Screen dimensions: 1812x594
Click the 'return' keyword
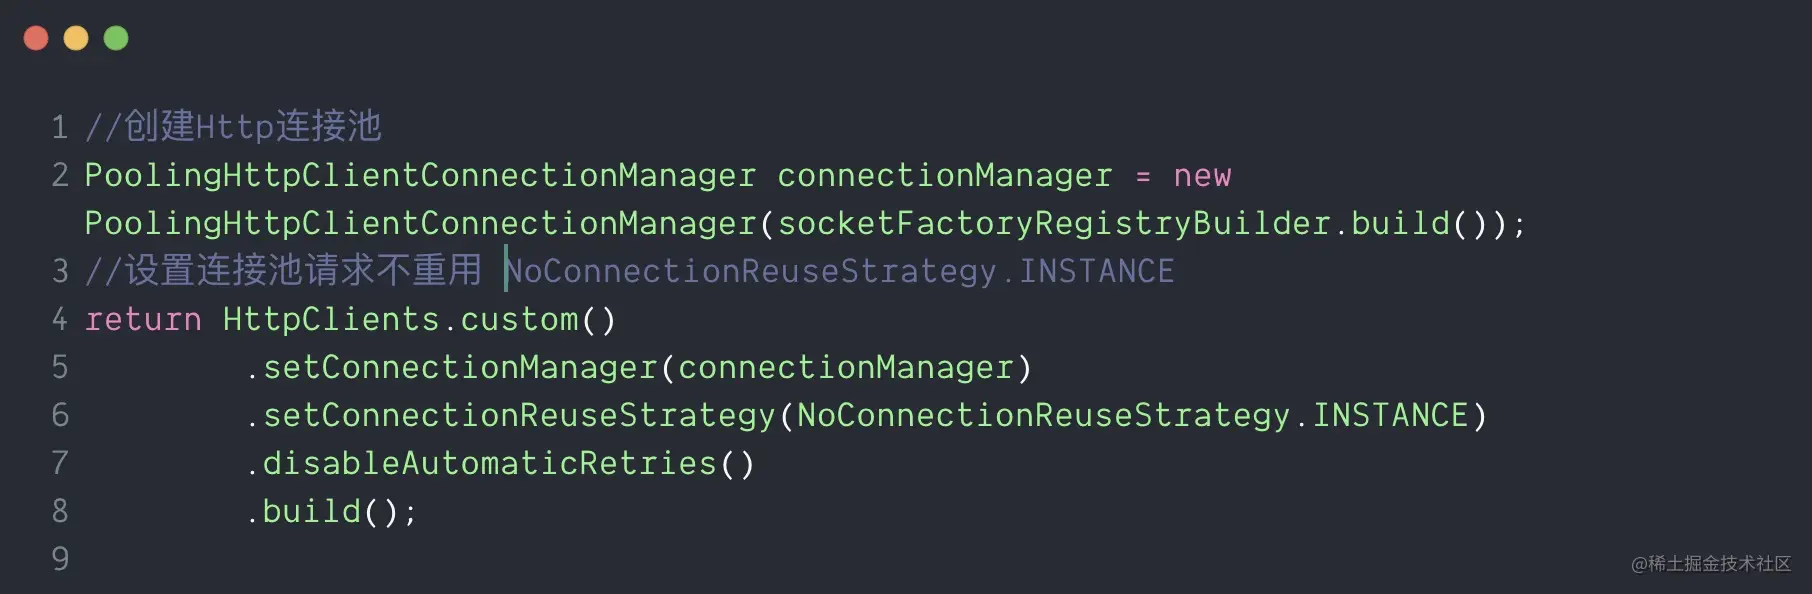(x=143, y=320)
